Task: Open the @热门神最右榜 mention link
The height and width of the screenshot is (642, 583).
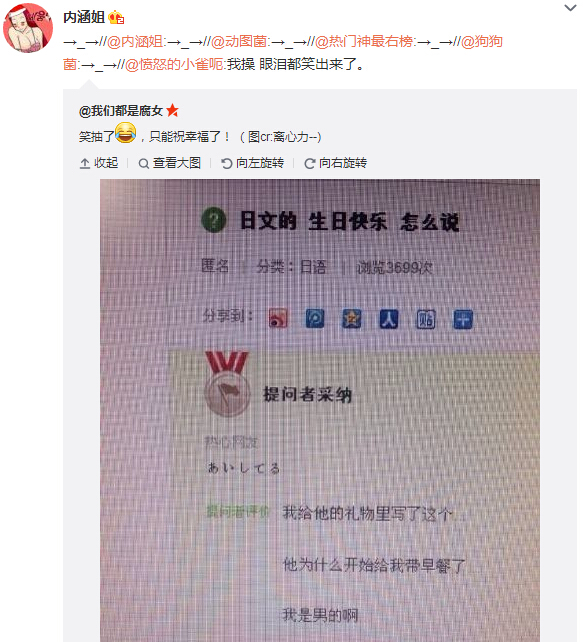Action: 364,41
